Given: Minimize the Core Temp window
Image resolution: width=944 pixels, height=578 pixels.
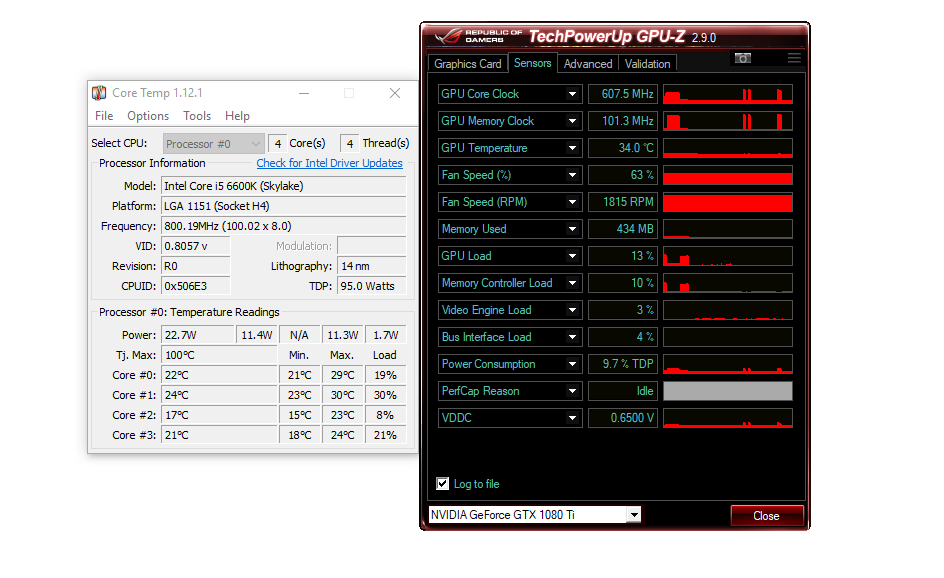Looking at the screenshot, I should (304, 93).
